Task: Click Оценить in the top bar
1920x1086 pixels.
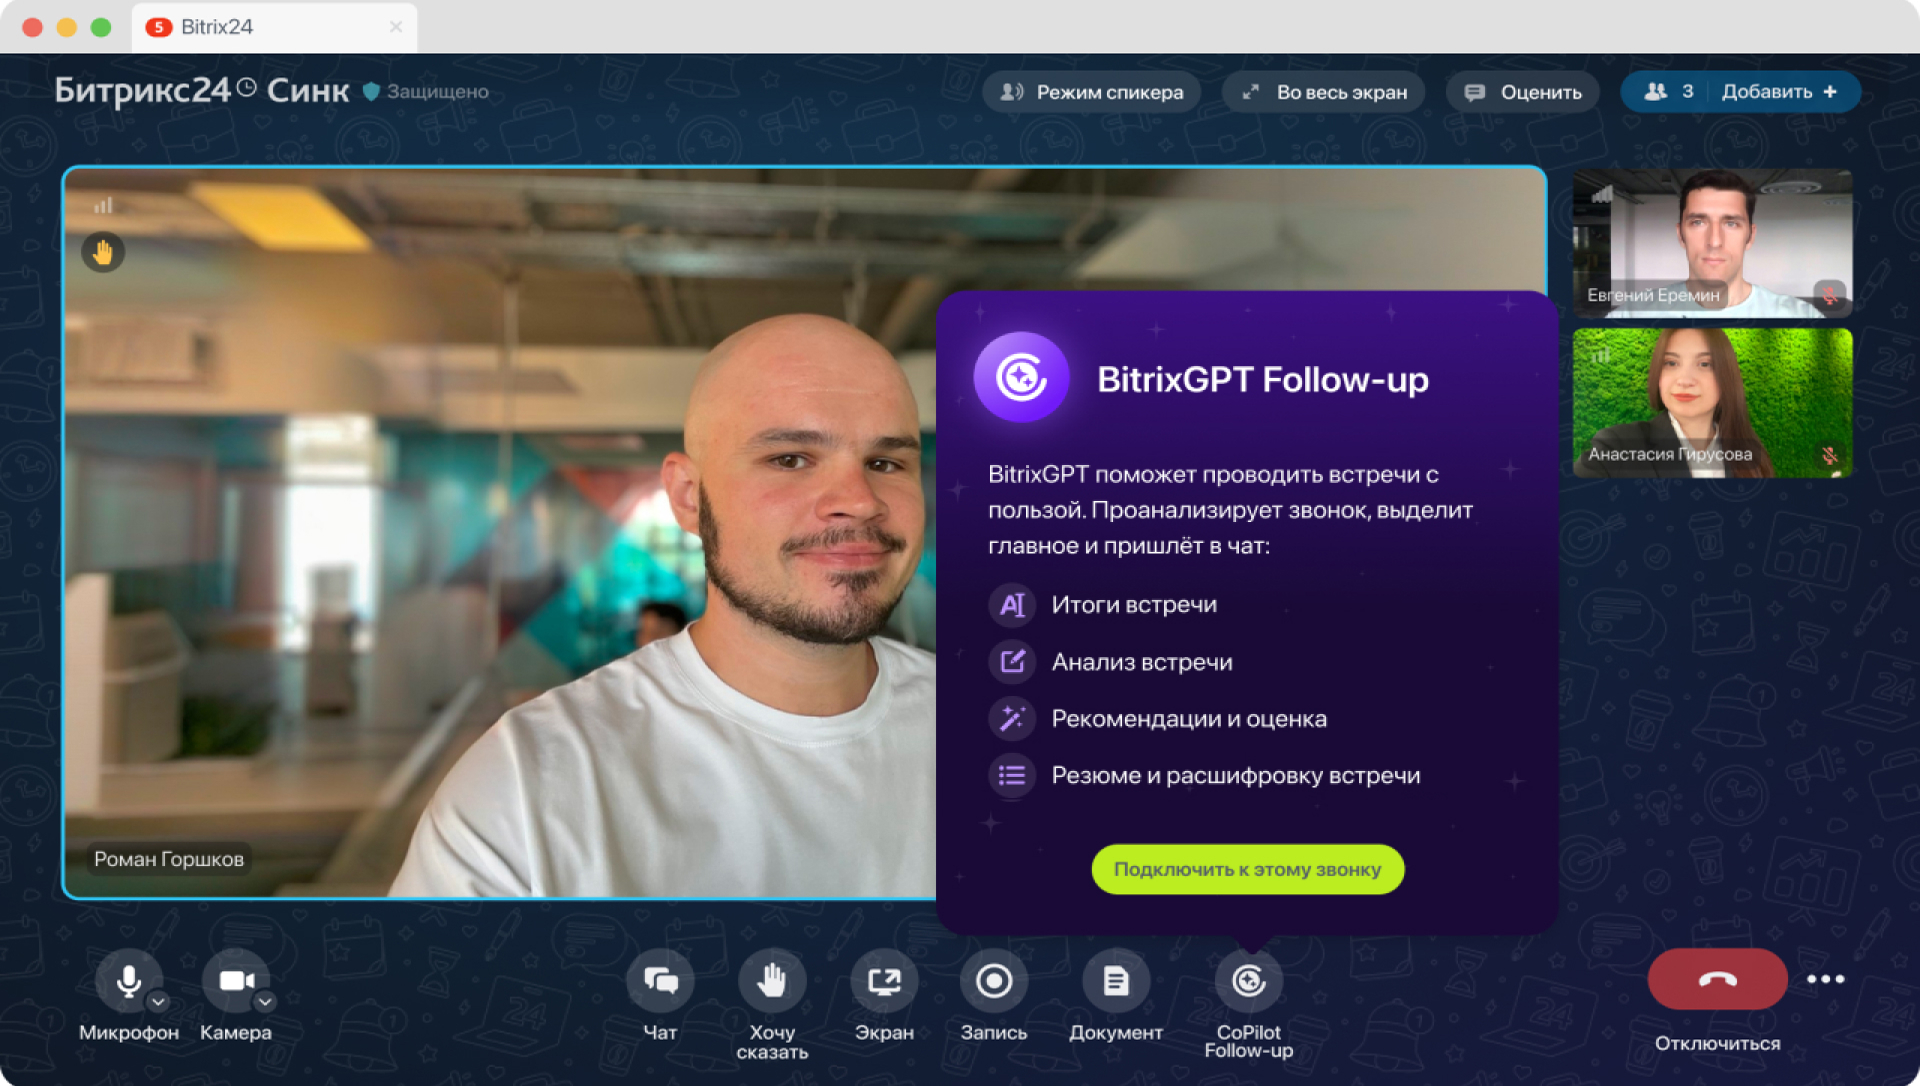Action: point(1522,92)
